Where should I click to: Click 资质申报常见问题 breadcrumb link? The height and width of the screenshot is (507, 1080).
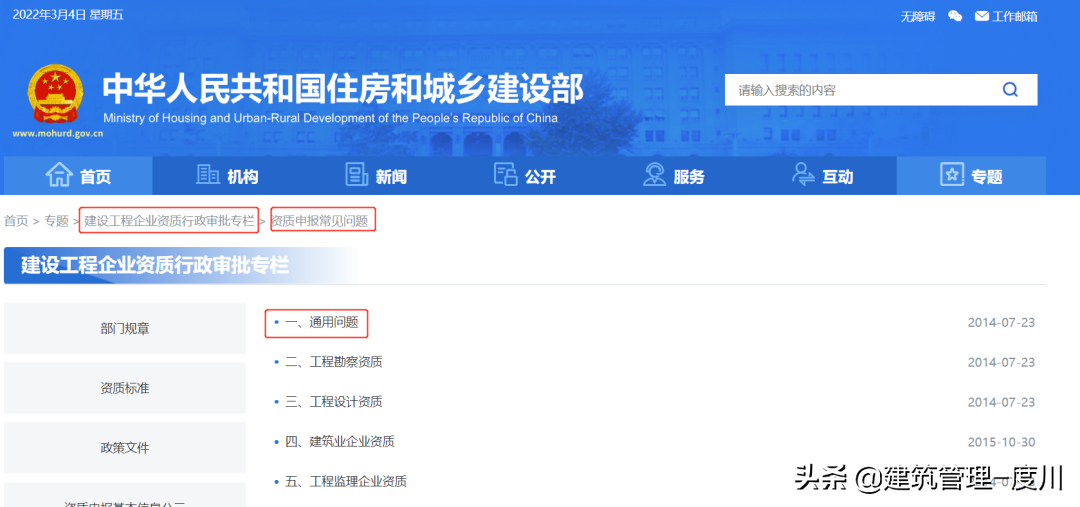point(320,221)
